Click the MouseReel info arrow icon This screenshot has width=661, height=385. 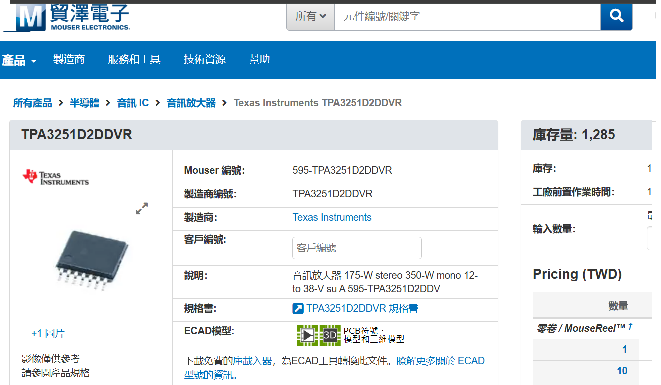630,326
